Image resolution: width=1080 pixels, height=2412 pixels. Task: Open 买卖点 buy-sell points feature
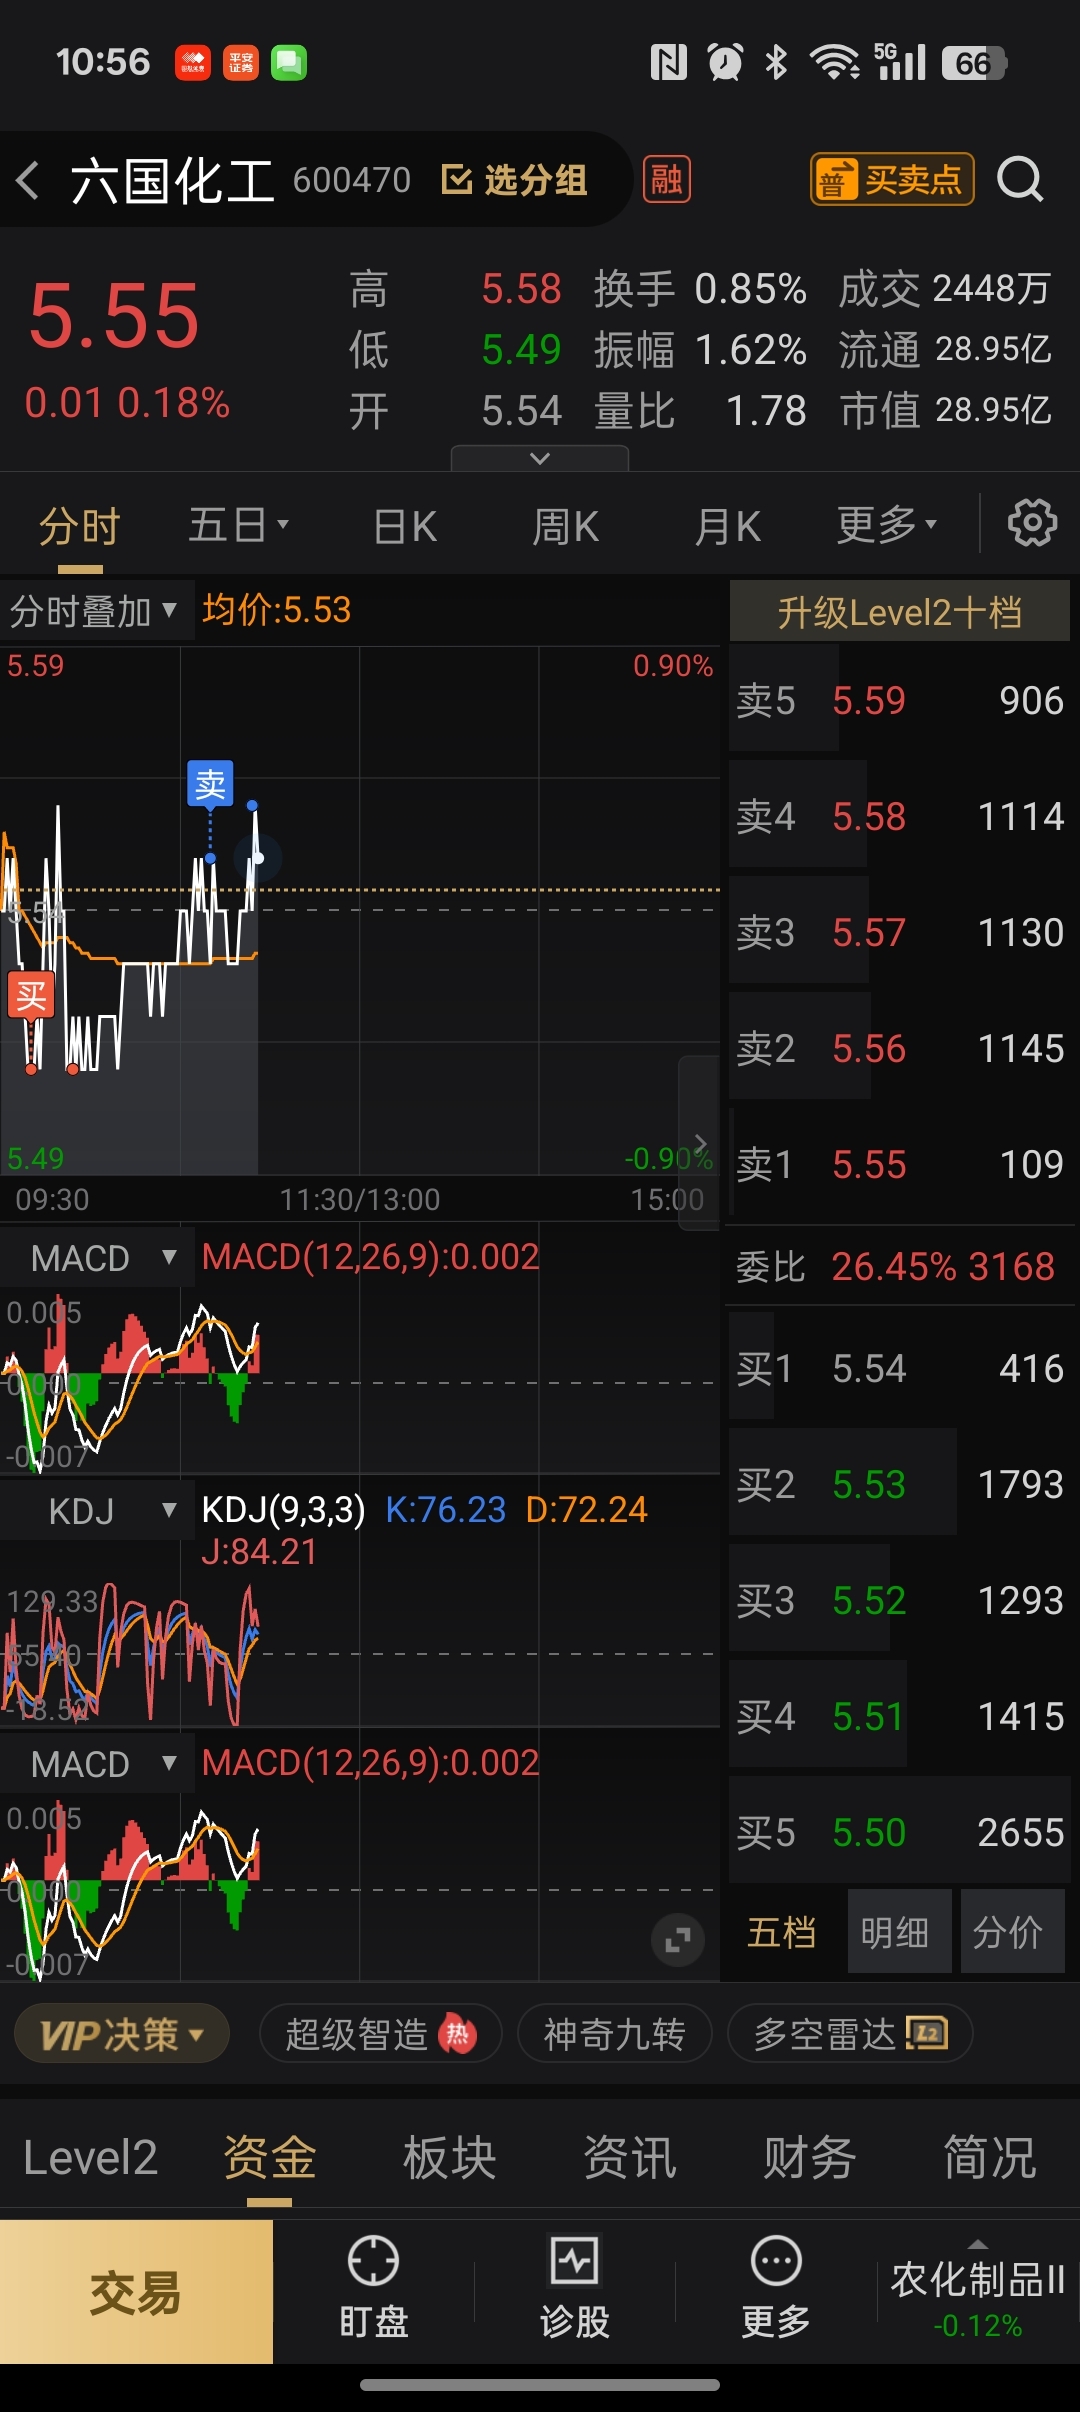892,180
